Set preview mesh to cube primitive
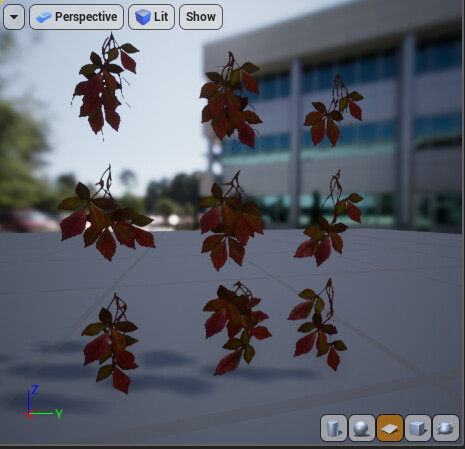The image size is (465, 449). click(418, 428)
